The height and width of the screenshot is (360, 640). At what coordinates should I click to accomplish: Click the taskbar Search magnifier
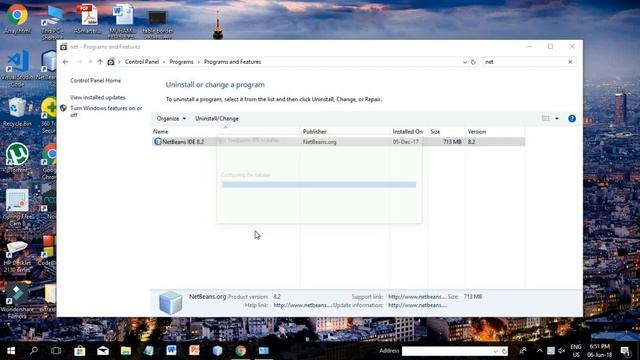(34, 351)
